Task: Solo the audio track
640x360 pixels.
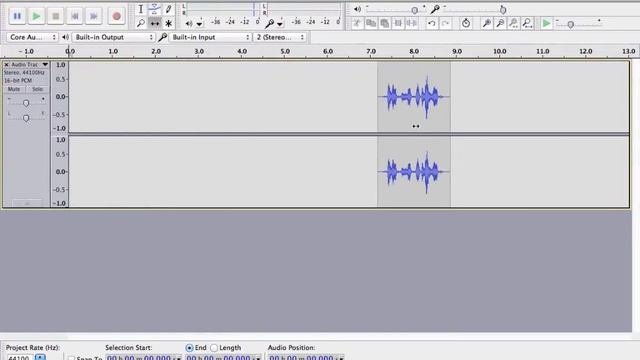Action: (x=37, y=89)
